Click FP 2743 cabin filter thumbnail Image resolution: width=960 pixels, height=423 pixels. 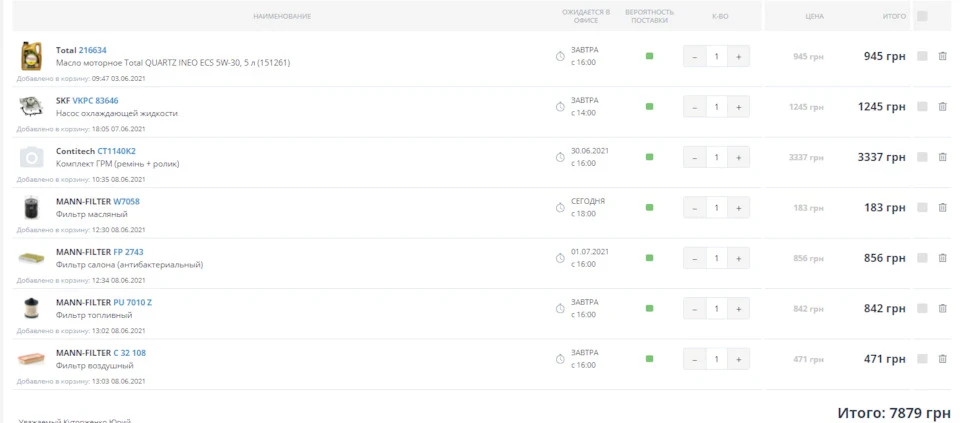click(x=31, y=258)
